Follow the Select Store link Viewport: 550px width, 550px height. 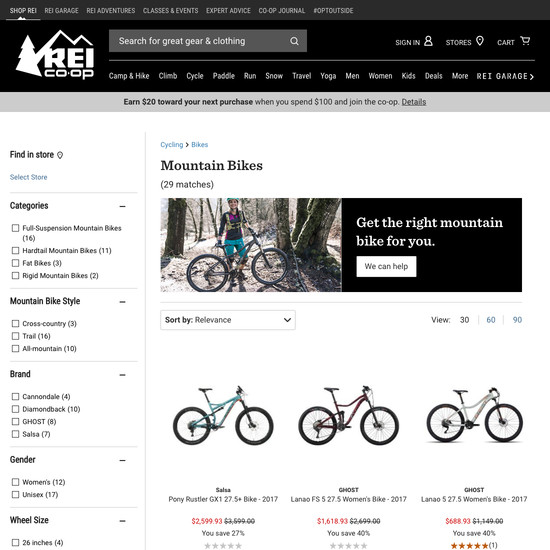(28, 177)
